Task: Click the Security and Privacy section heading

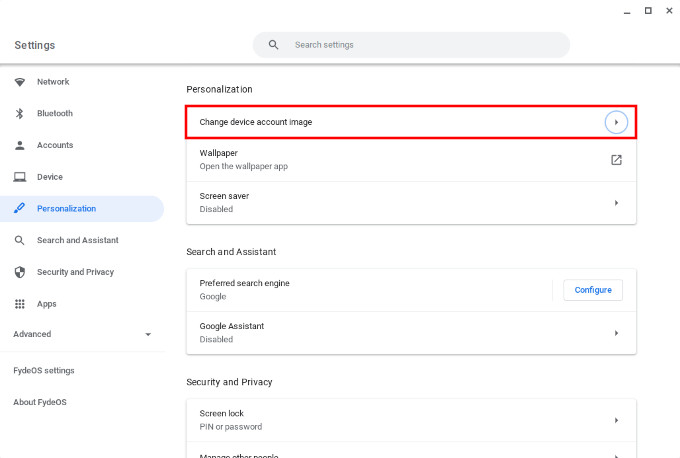Action: [x=229, y=382]
